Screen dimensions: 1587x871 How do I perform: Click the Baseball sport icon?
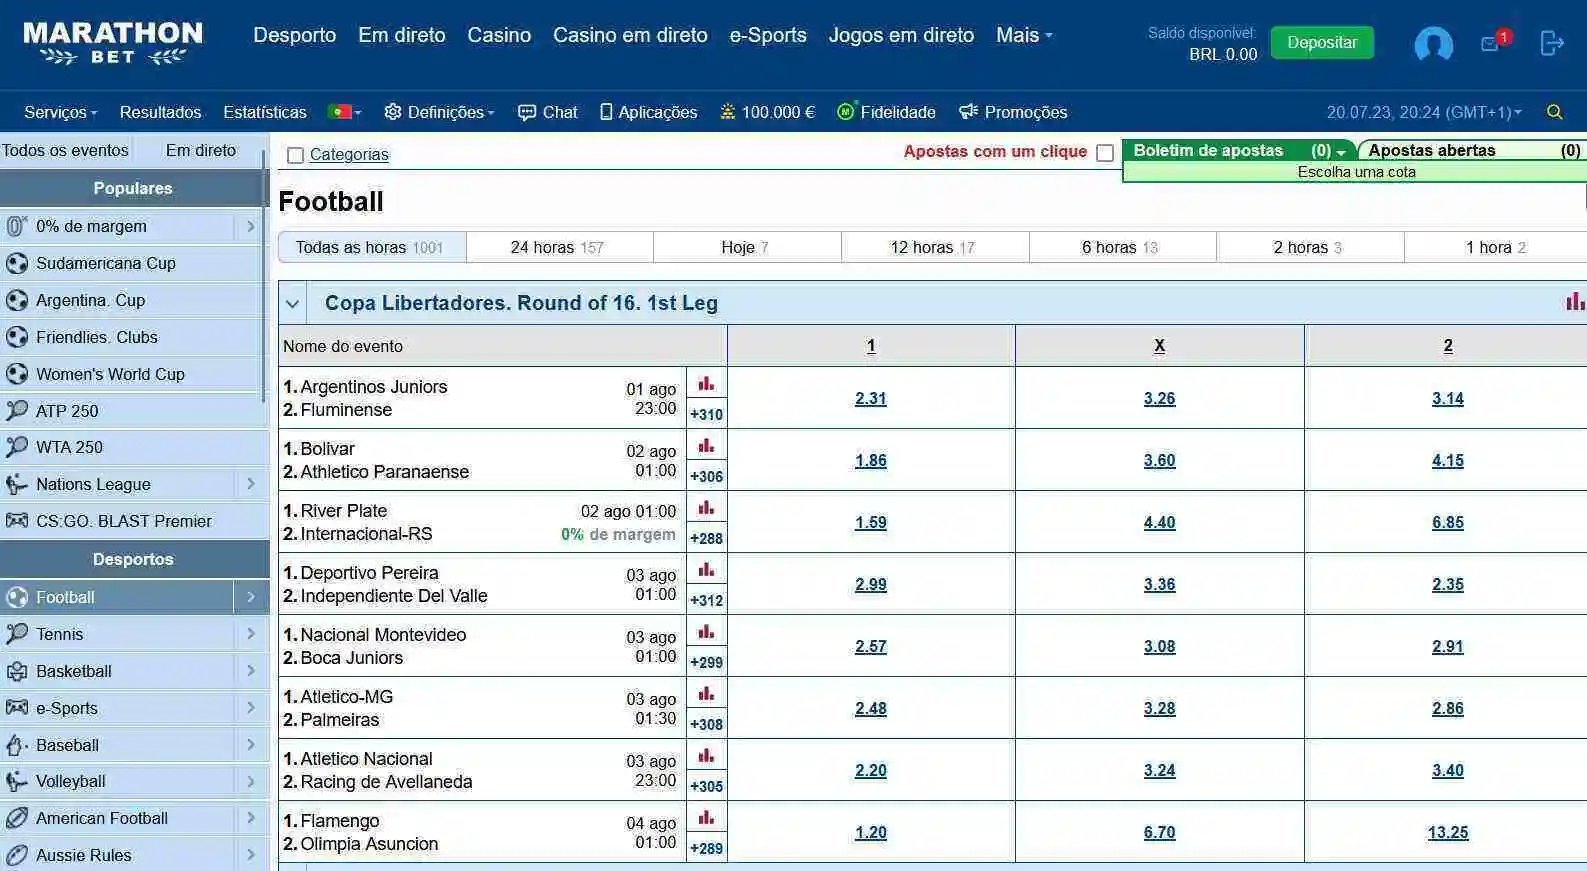[17, 745]
